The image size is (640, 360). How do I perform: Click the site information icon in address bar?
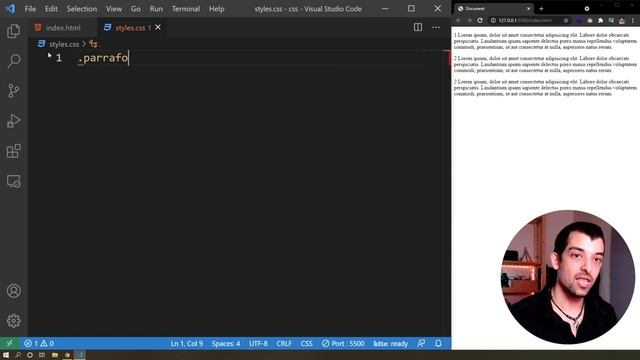click(493, 20)
